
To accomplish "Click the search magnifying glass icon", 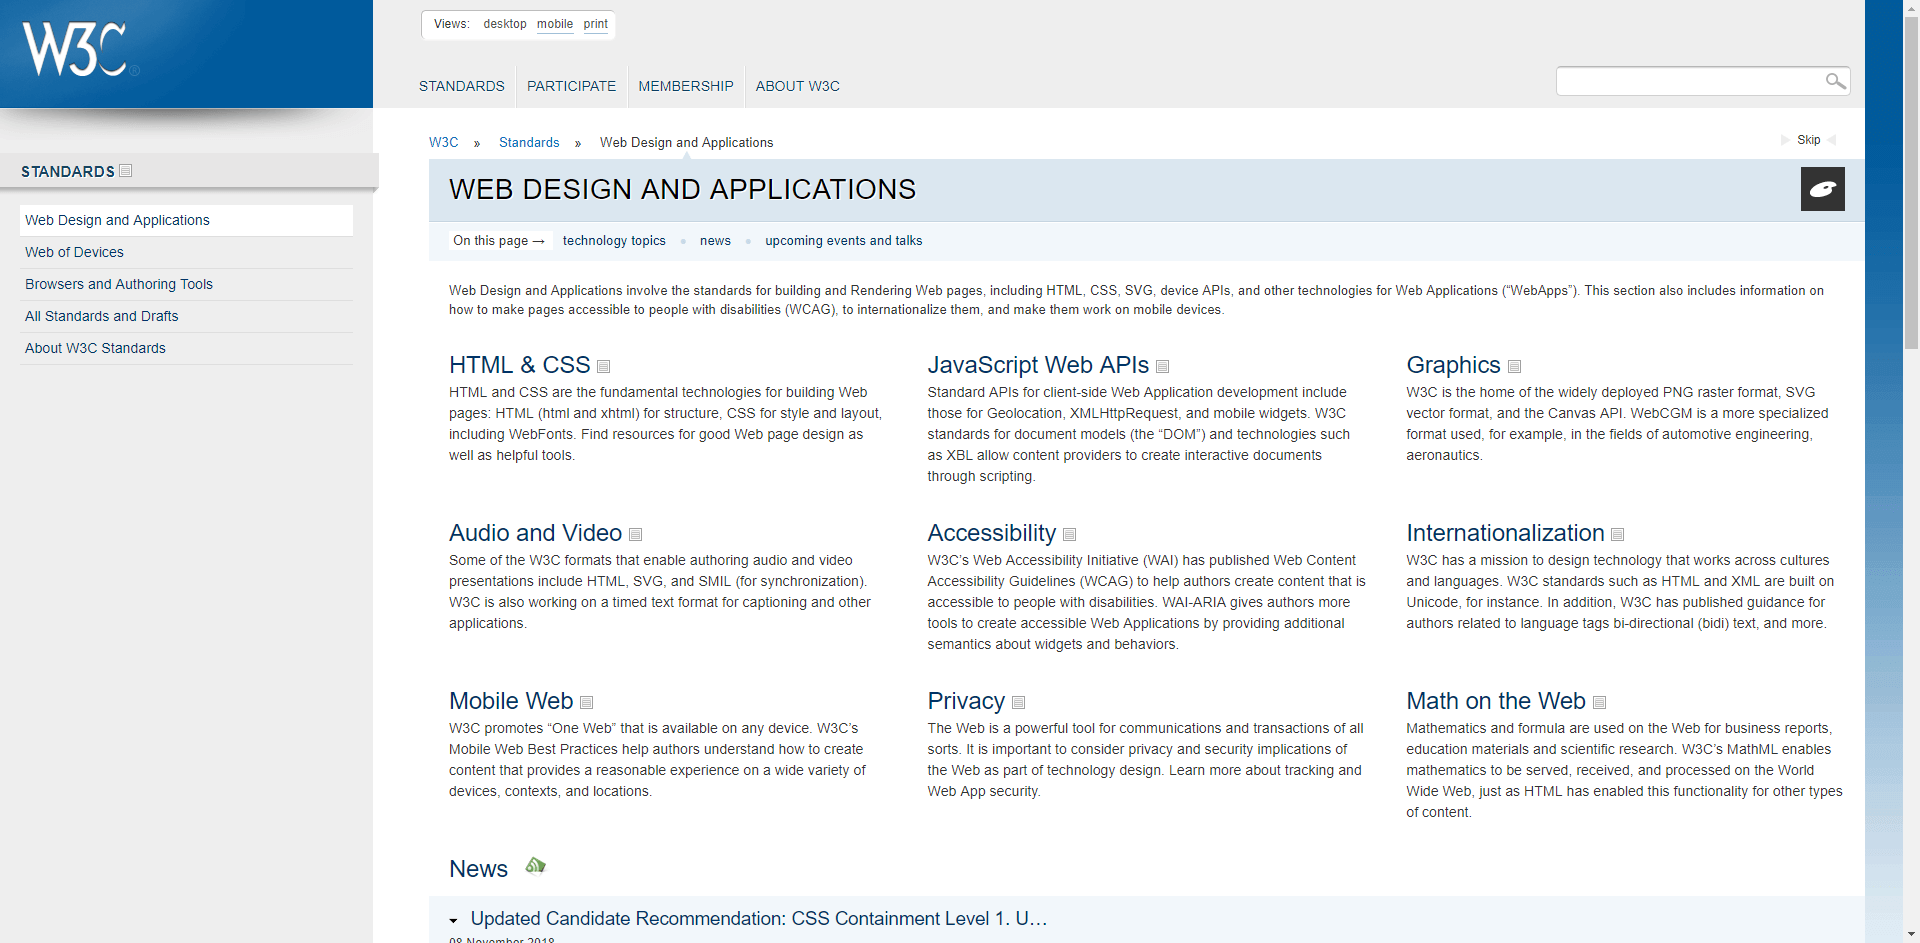I will coord(1836,81).
